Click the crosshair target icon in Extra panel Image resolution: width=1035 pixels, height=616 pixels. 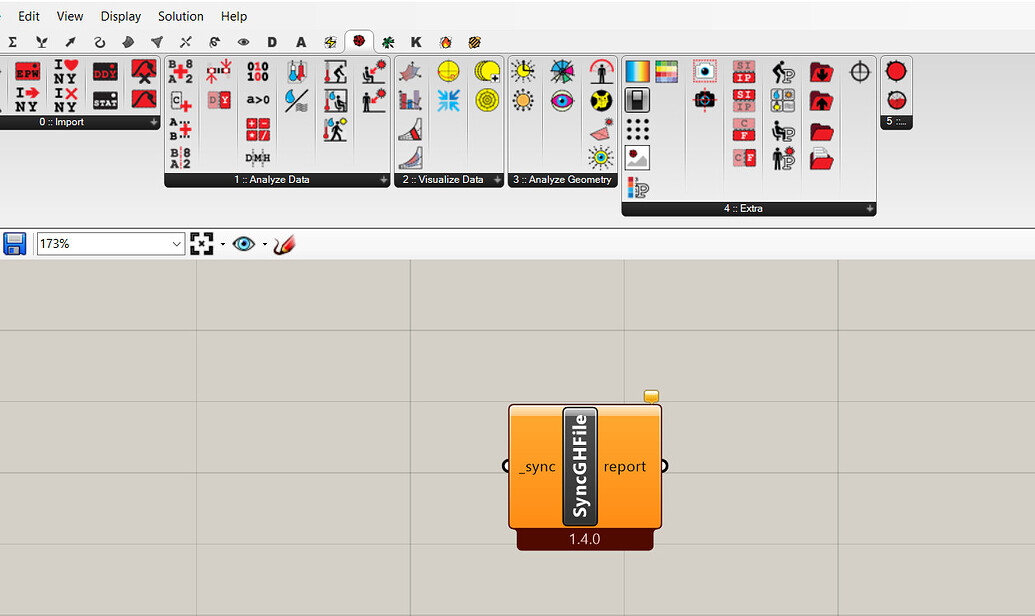(859, 71)
